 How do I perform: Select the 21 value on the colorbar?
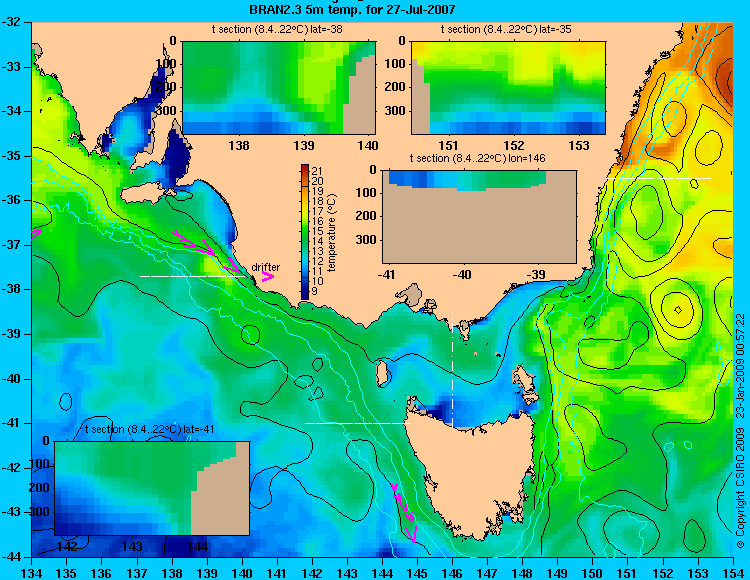point(318,171)
